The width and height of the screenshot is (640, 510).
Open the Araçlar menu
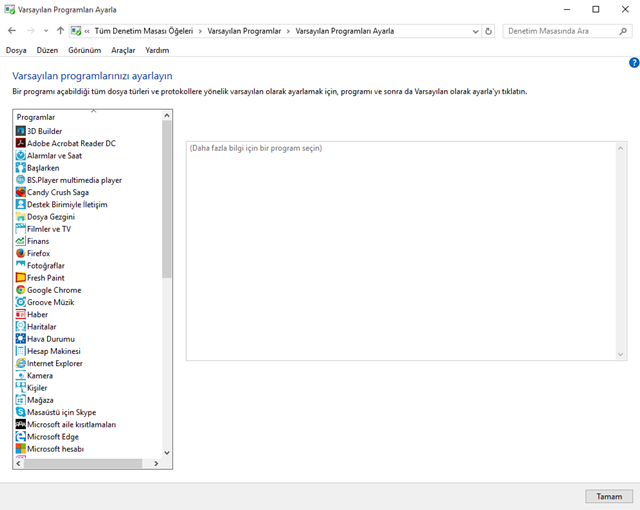tap(123, 50)
